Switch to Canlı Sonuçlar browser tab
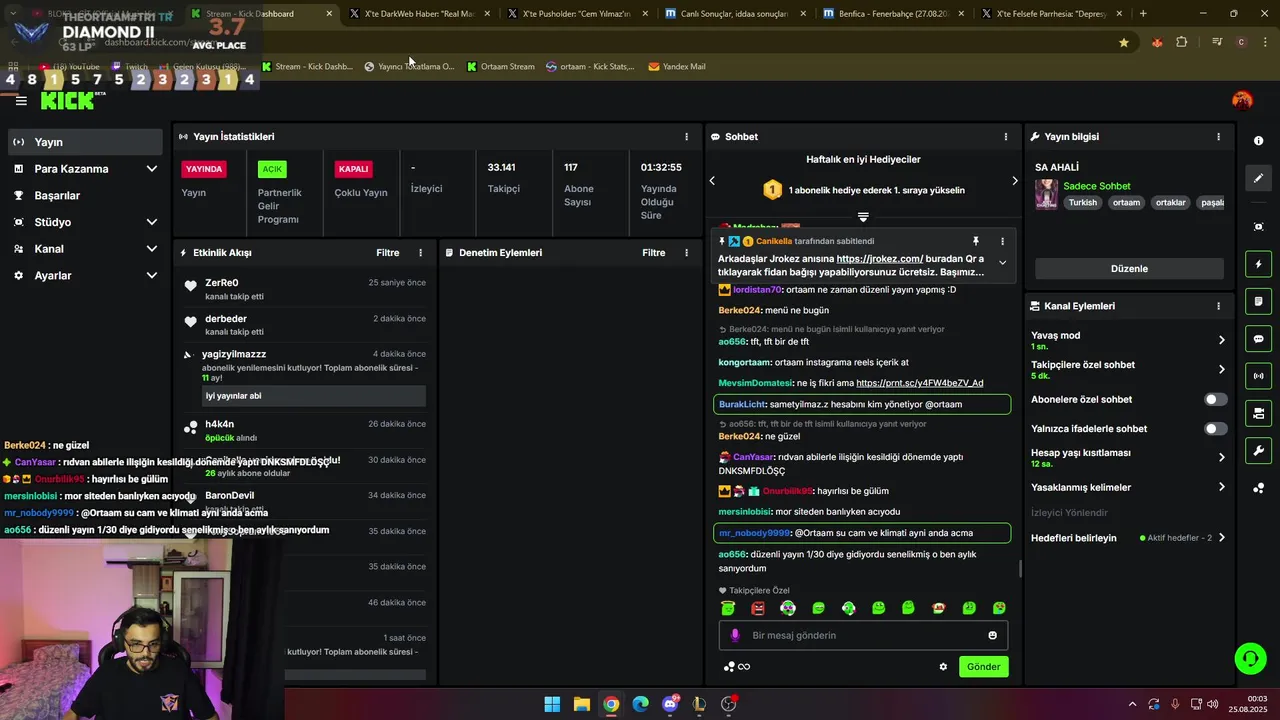The width and height of the screenshot is (1280, 720). point(734,14)
